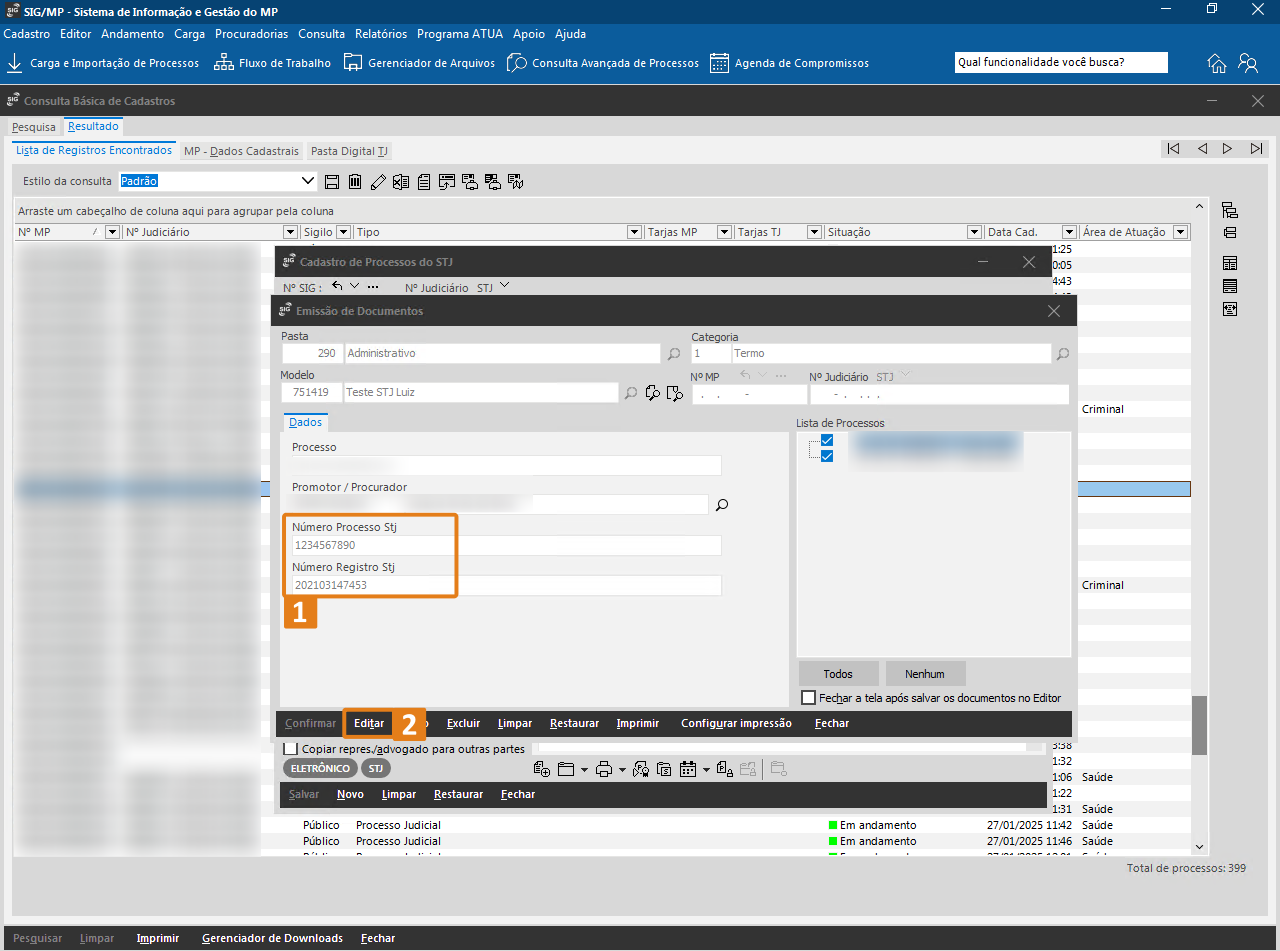
Task: Open Data Cad. column filter dropdown
Action: (1069, 232)
